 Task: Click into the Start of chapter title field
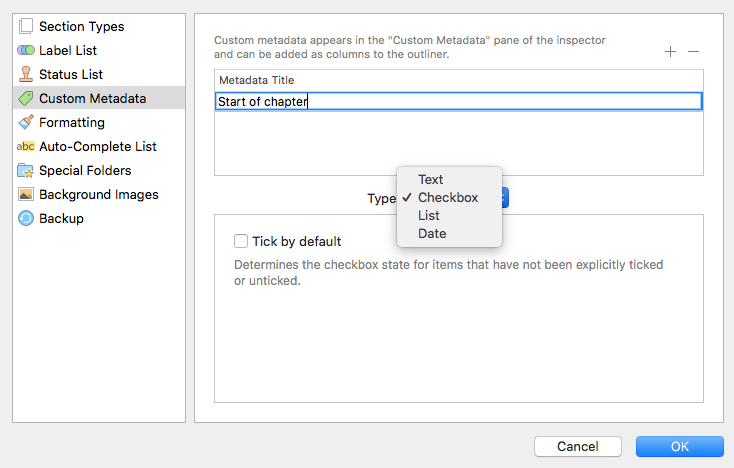click(459, 101)
